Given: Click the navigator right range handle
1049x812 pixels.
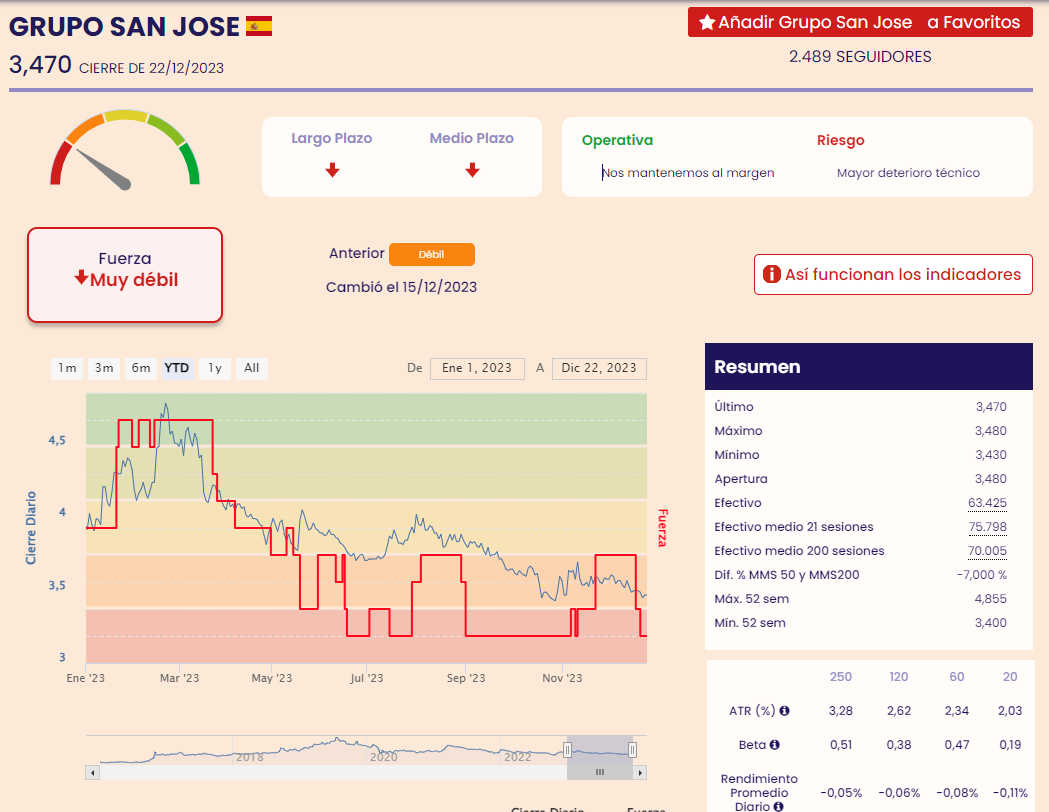Looking at the screenshot, I should pos(632,749).
